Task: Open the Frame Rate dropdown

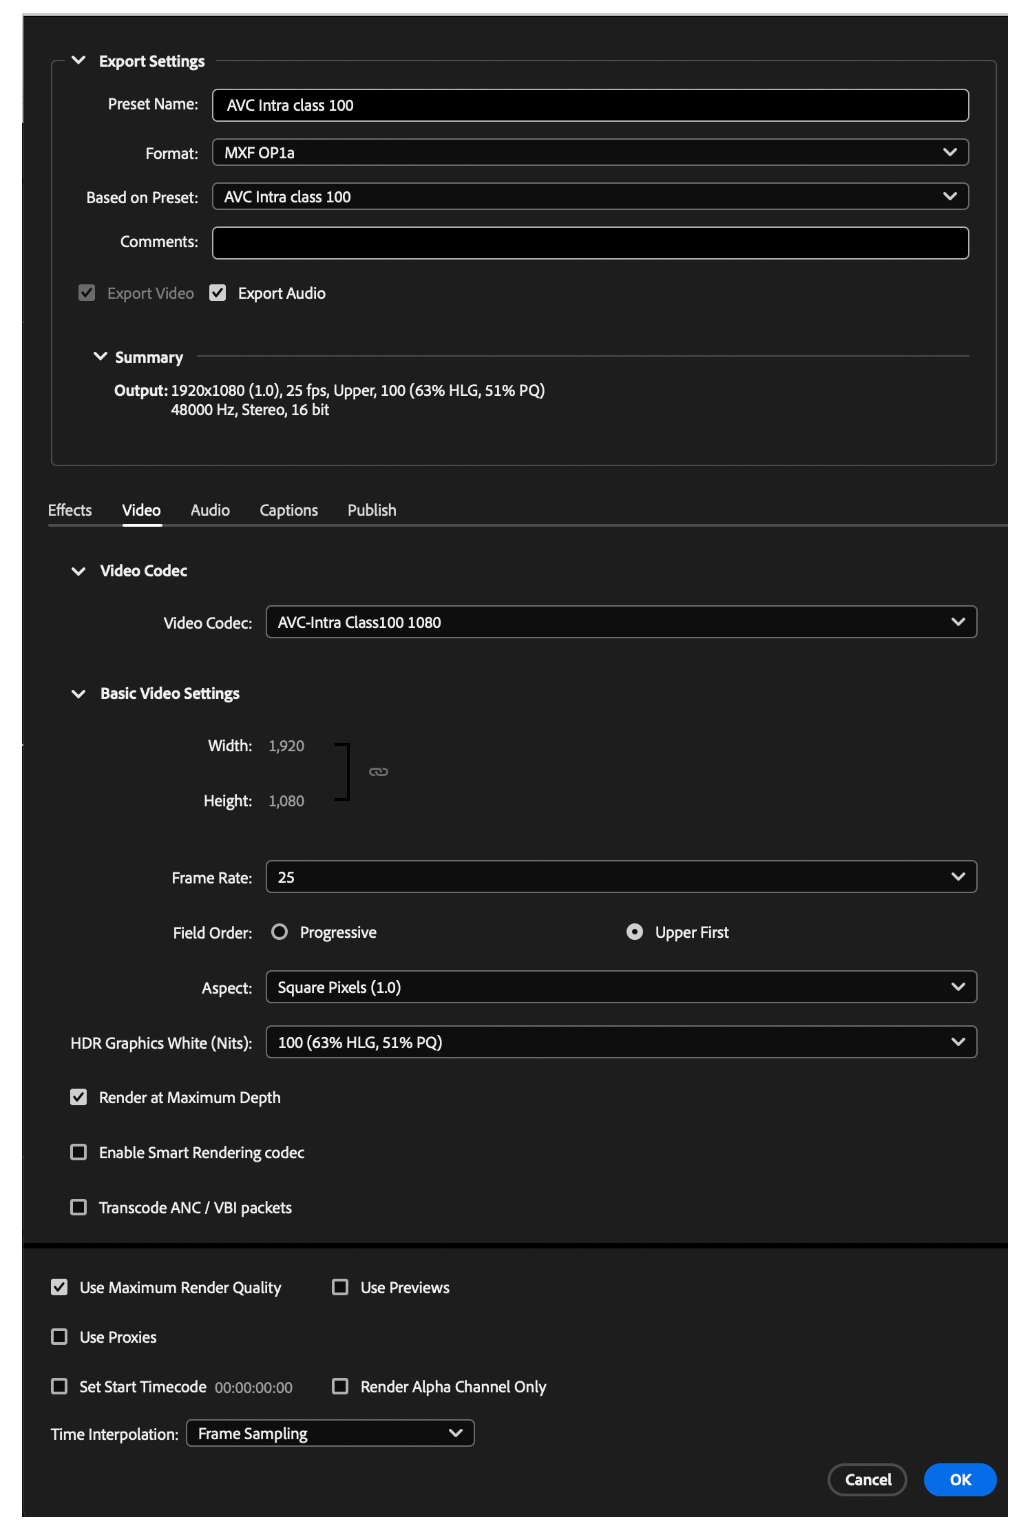Action: [621, 877]
